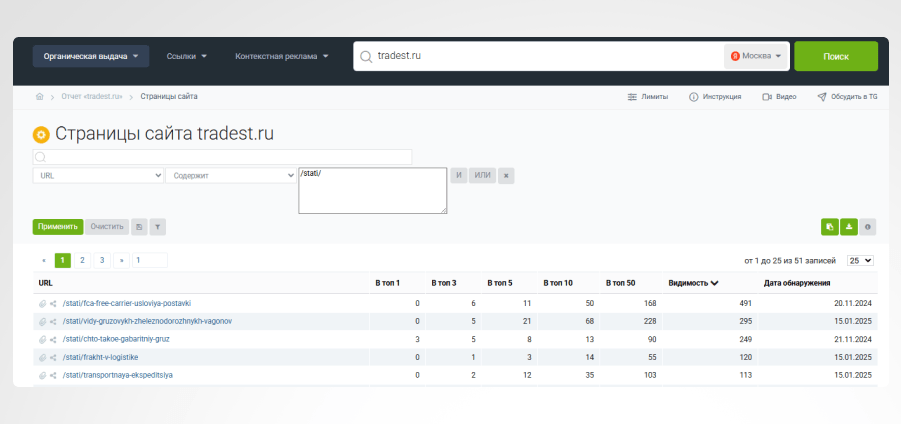Click the next page » button
The height and width of the screenshot is (424, 901).
(x=121, y=261)
